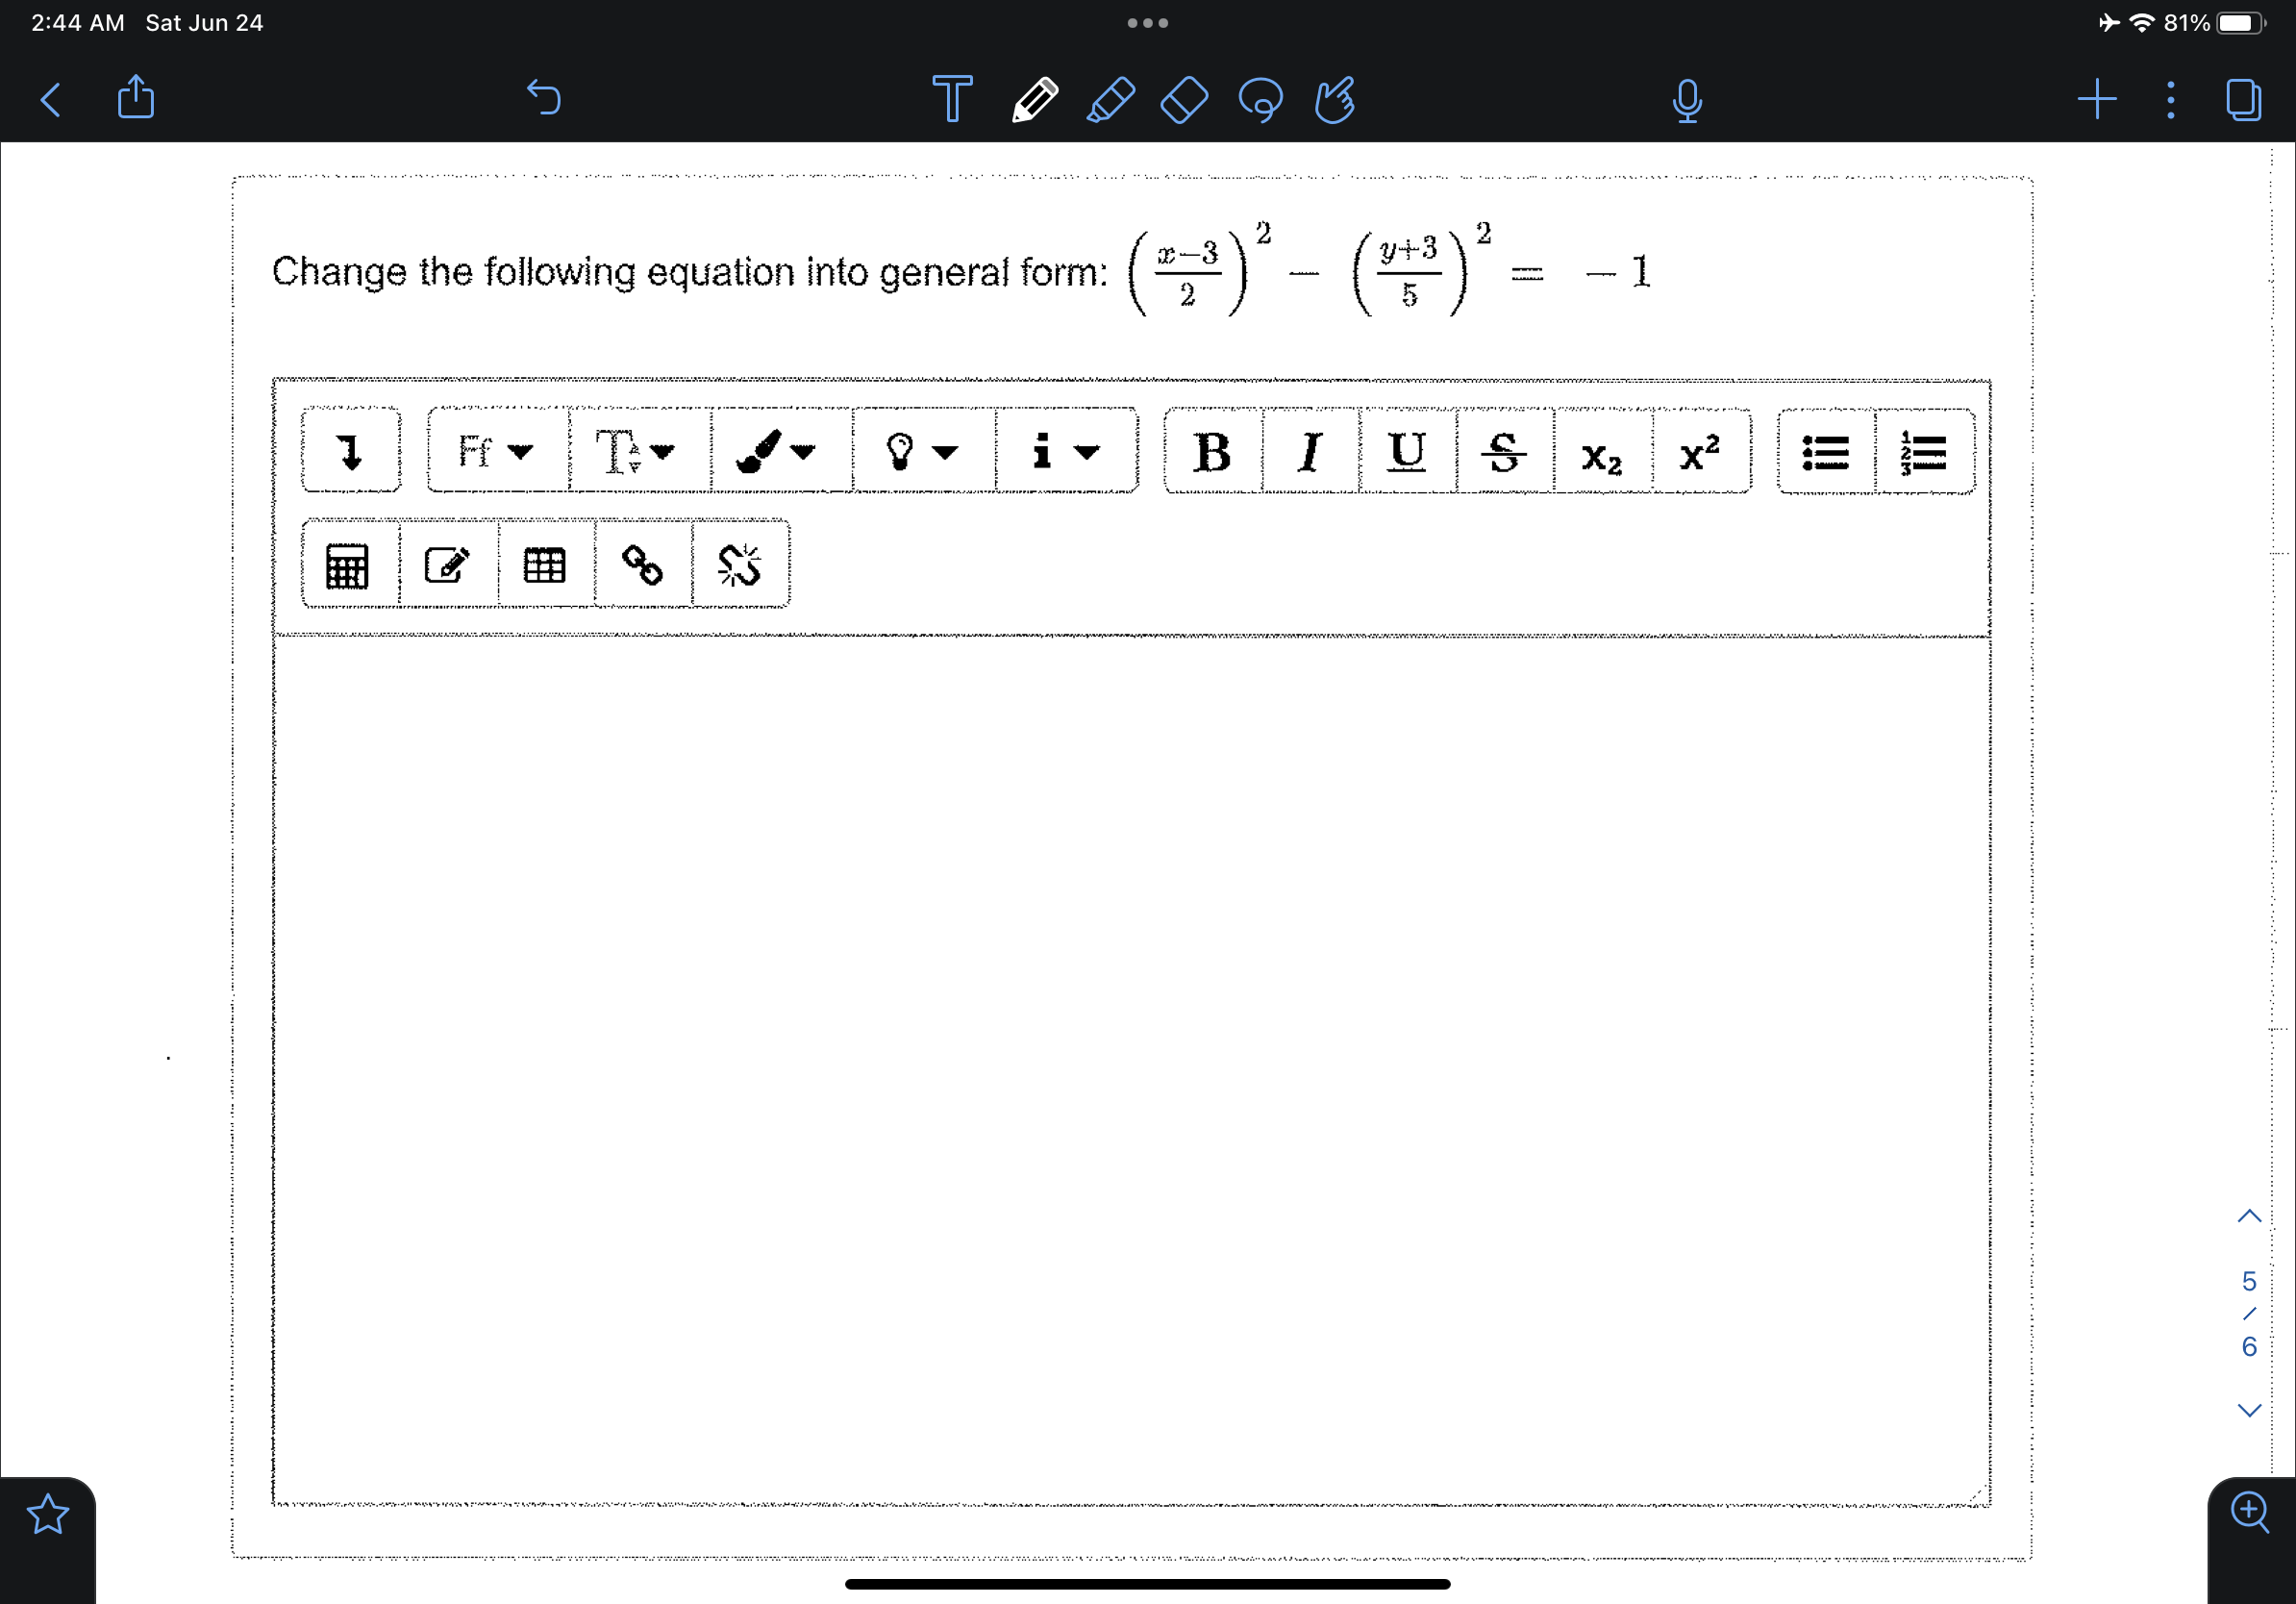2296x1604 pixels.
Task: Select the Eraser tool
Action: (1183, 100)
